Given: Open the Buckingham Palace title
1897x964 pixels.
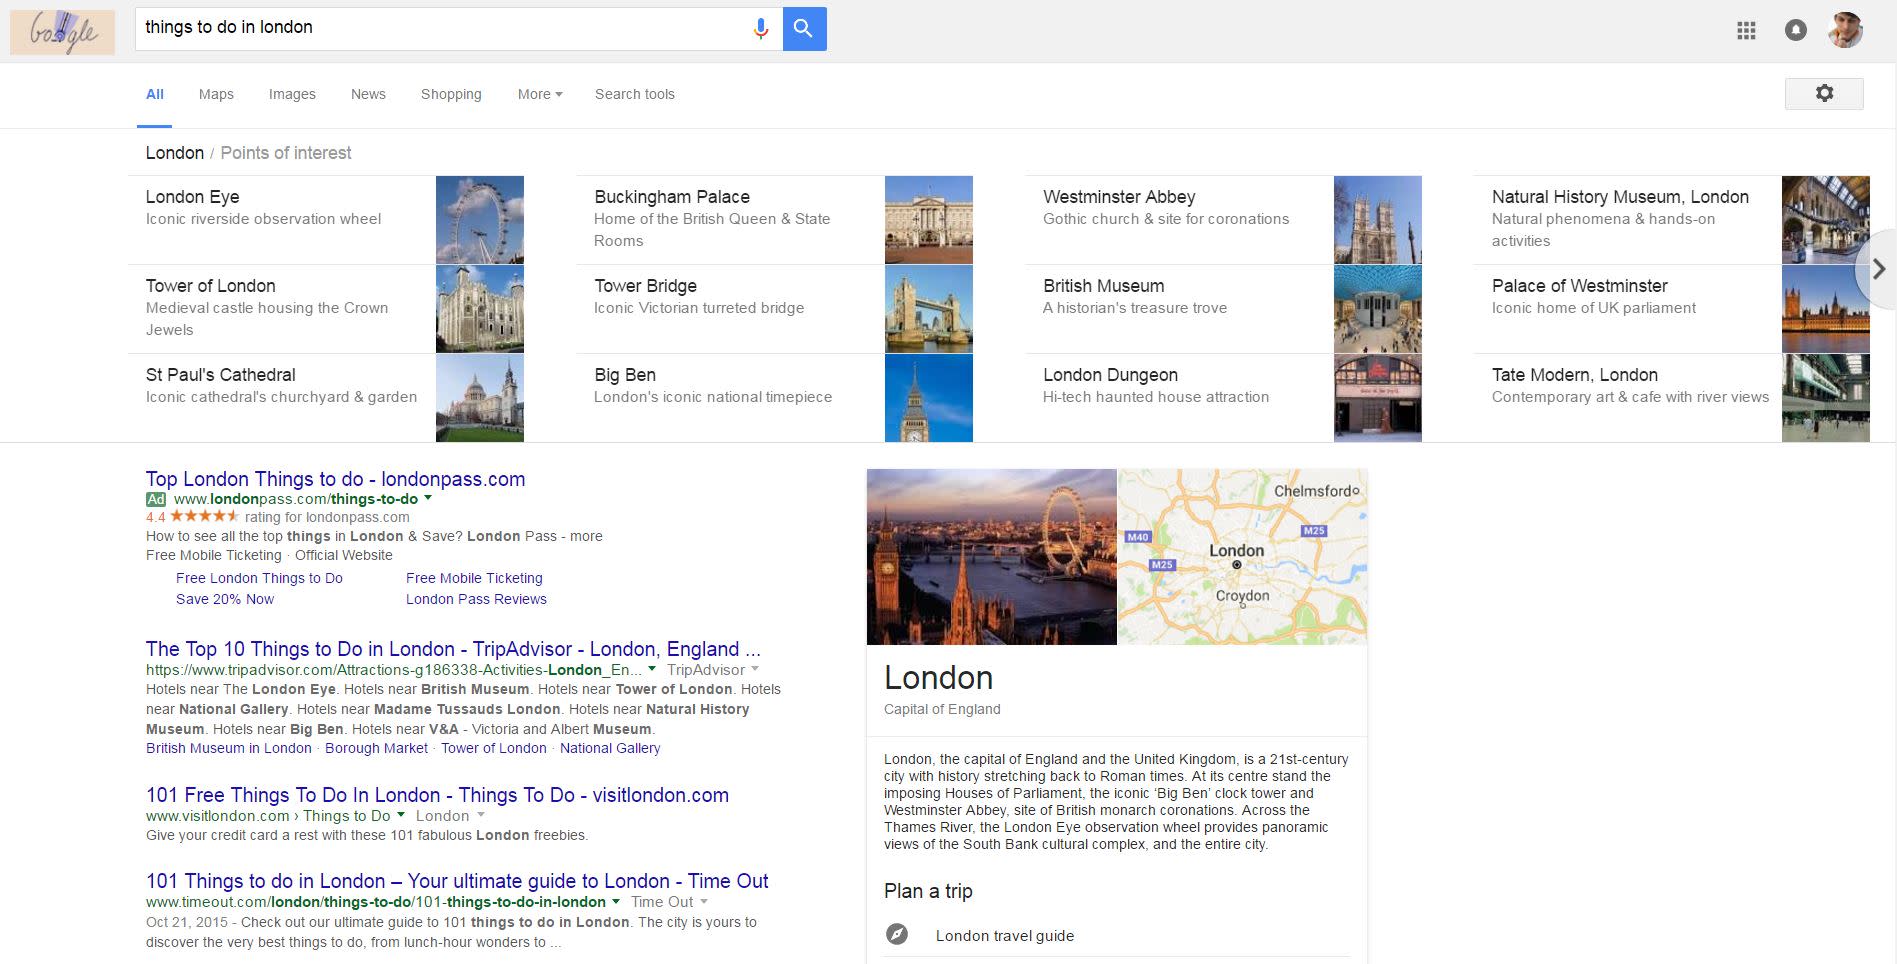Looking at the screenshot, I should tap(672, 197).
